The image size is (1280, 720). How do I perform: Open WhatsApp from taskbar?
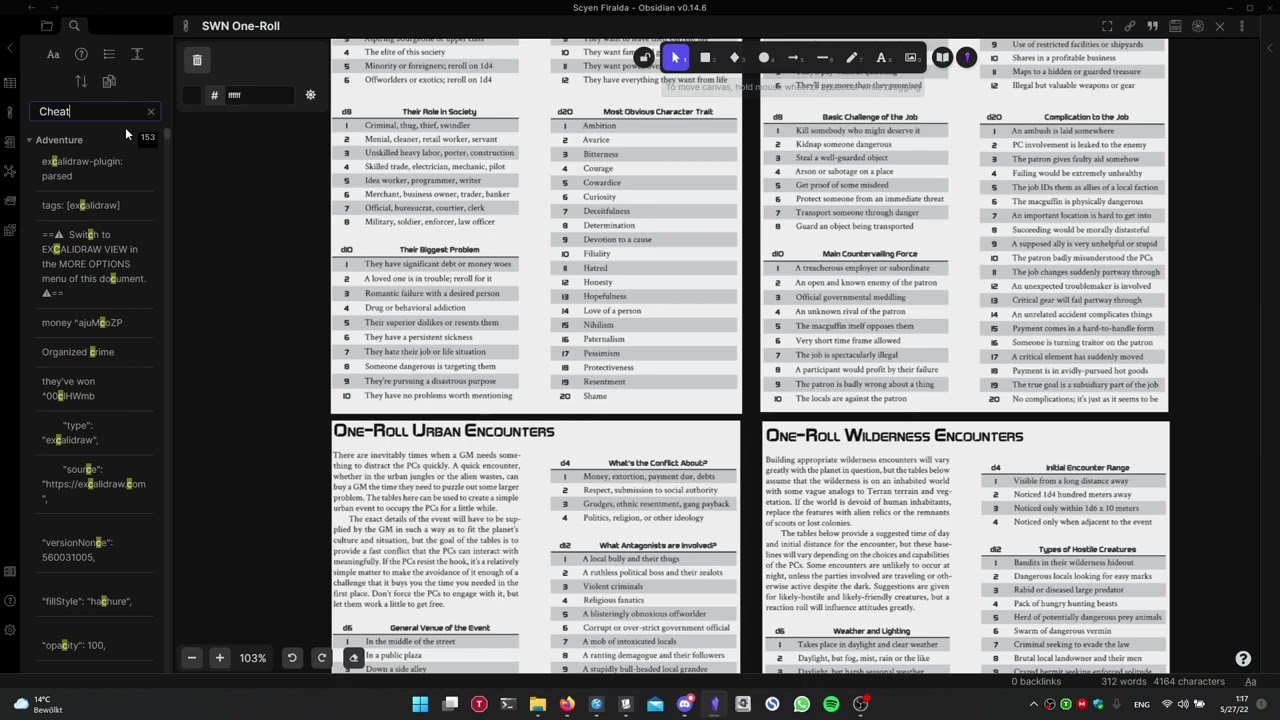[802, 704]
